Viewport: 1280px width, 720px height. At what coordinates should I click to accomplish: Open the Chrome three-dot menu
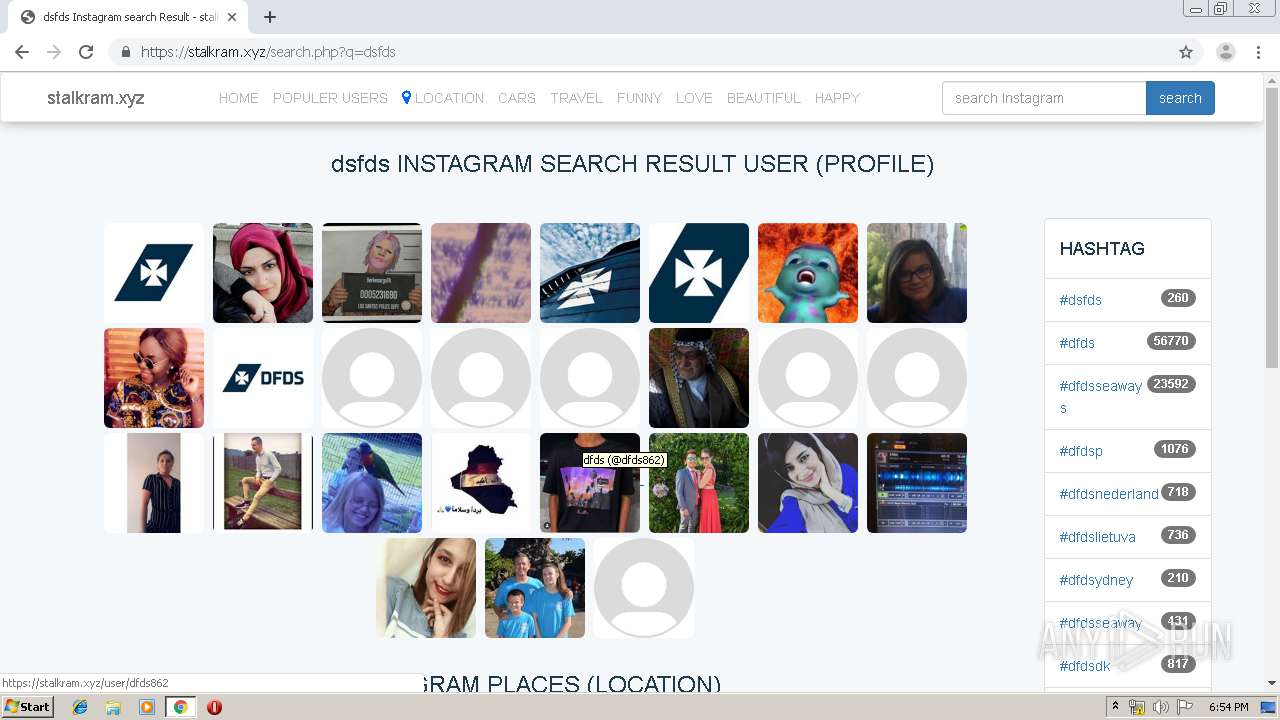1258,52
